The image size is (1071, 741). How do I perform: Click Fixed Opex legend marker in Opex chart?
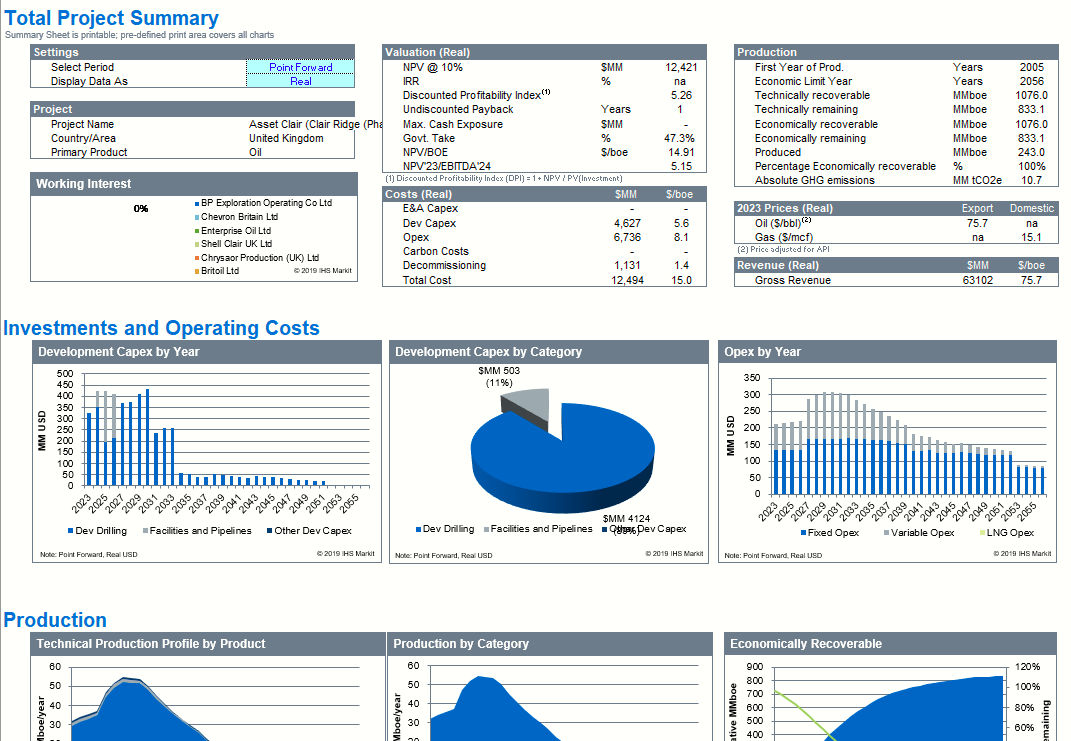coord(803,533)
